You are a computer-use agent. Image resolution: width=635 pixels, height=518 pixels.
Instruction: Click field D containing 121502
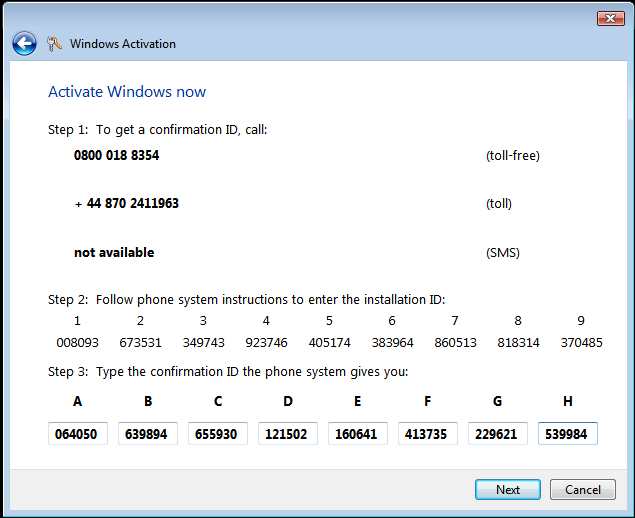(x=288, y=434)
